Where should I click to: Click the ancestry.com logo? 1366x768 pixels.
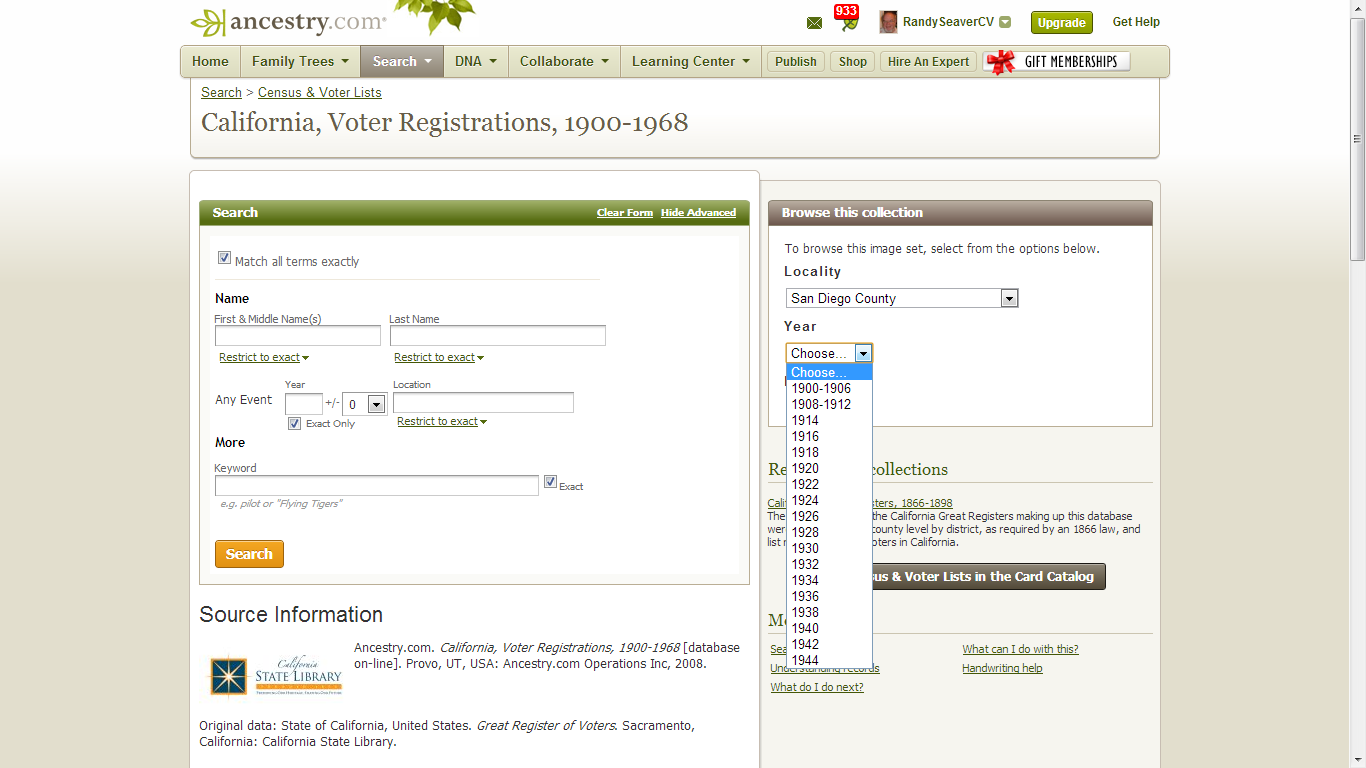(288, 22)
